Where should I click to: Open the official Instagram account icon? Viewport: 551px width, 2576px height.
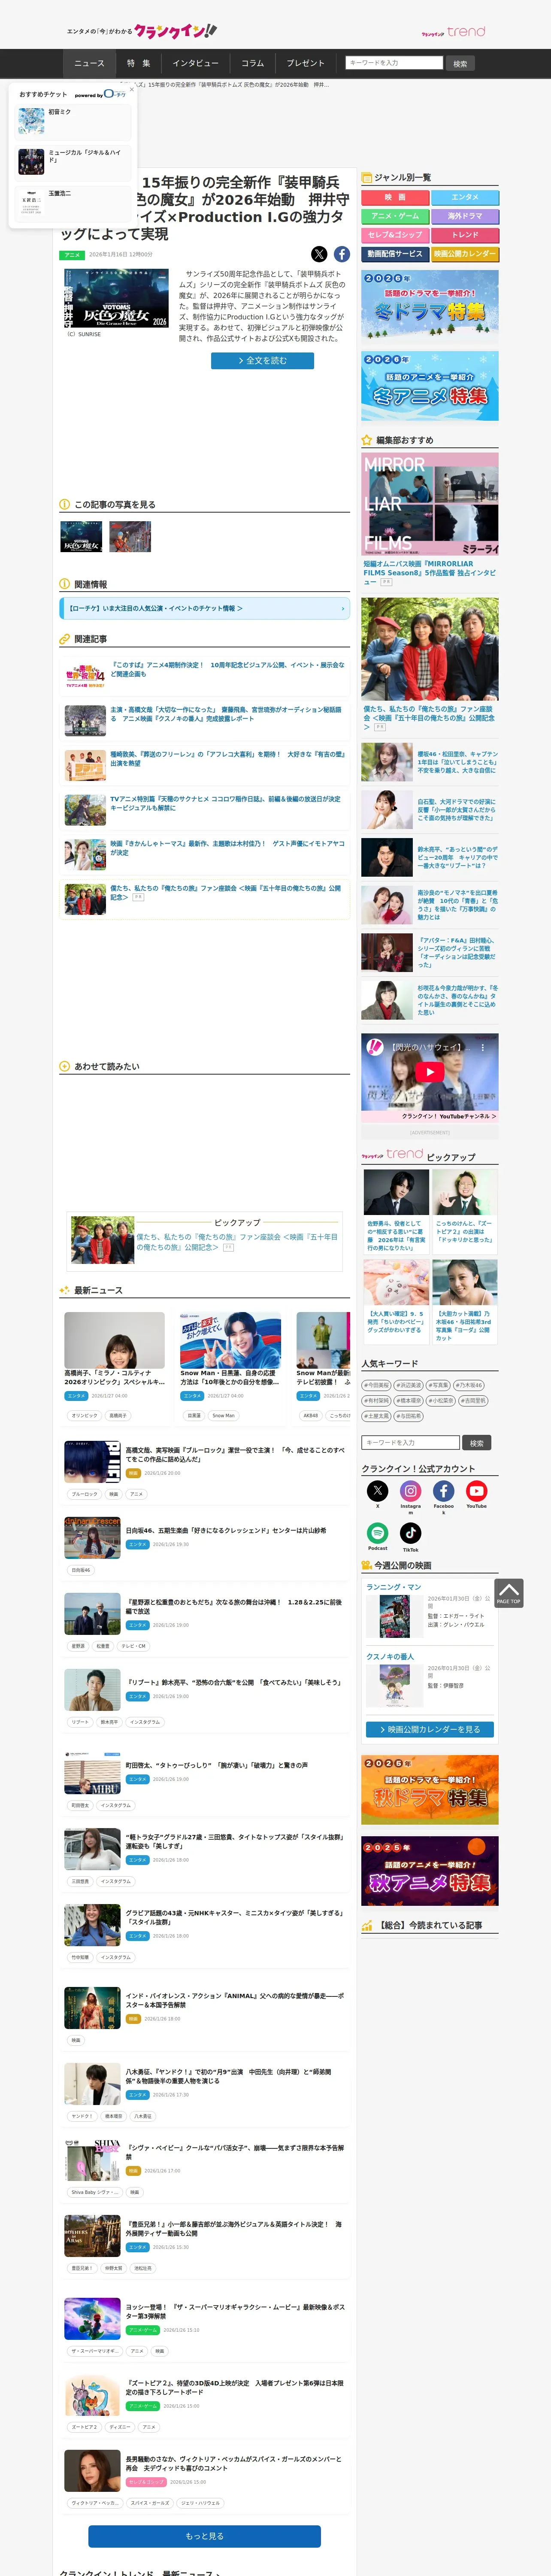click(x=411, y=1491)
